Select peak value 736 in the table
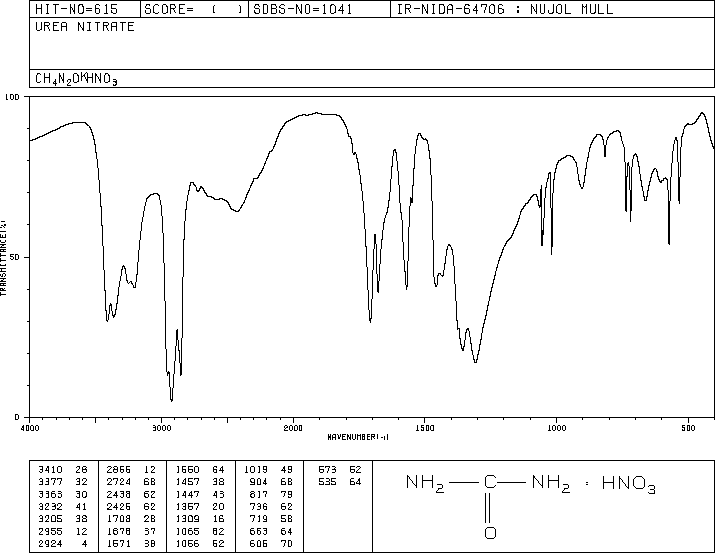 point(259,506)
